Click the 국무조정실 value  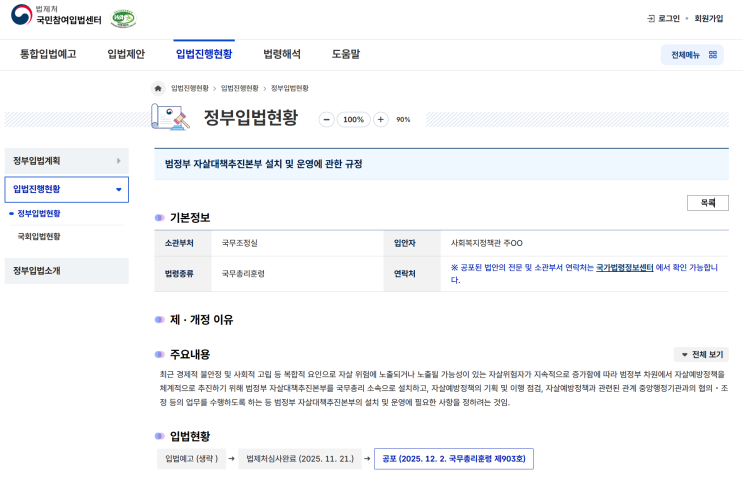click(239, 243)
